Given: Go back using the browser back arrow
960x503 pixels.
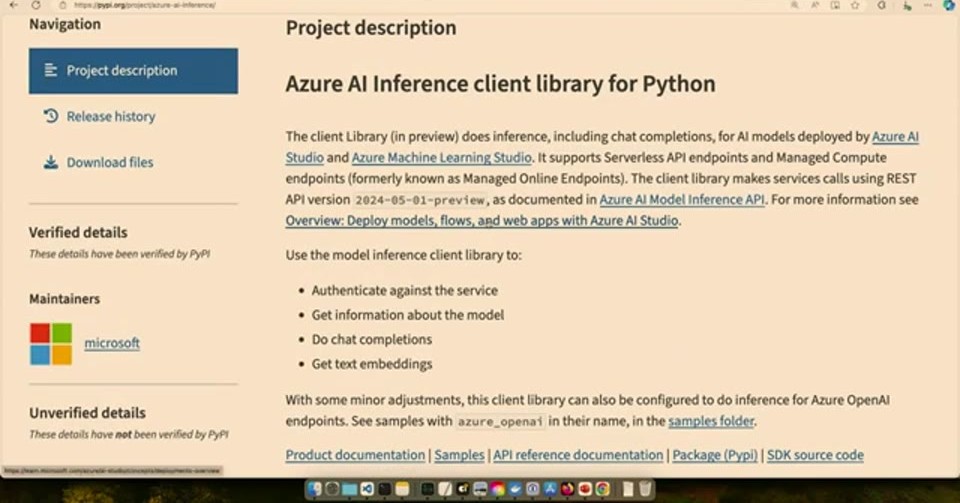Looking at the screenshot, I should click(x=13, y=5).
